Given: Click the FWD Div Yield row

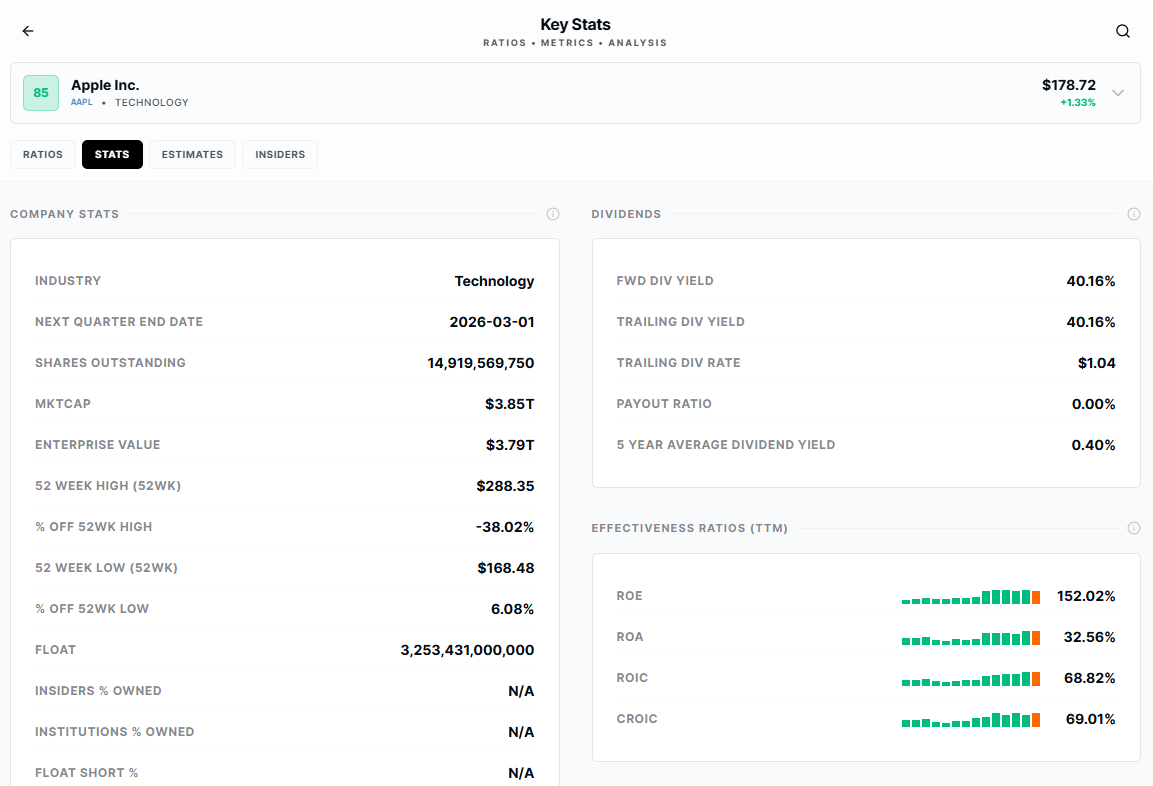Looking at the screenshot, I should (865, 281).
